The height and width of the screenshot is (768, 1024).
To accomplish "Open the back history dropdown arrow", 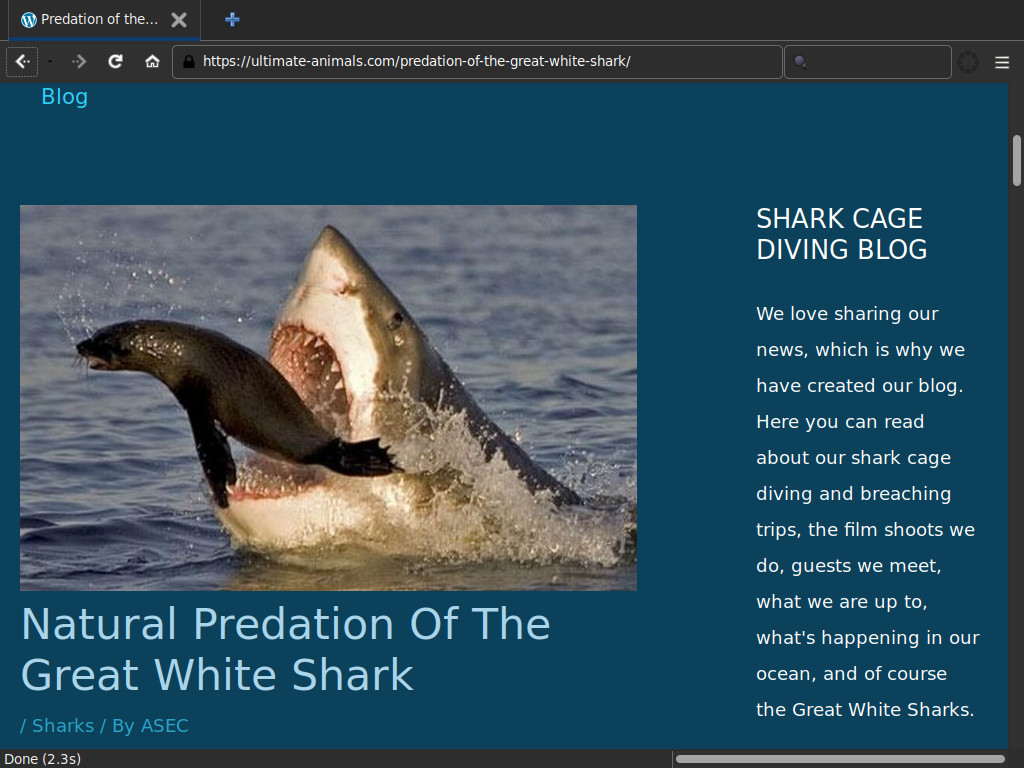I will (x=50, y=62).
